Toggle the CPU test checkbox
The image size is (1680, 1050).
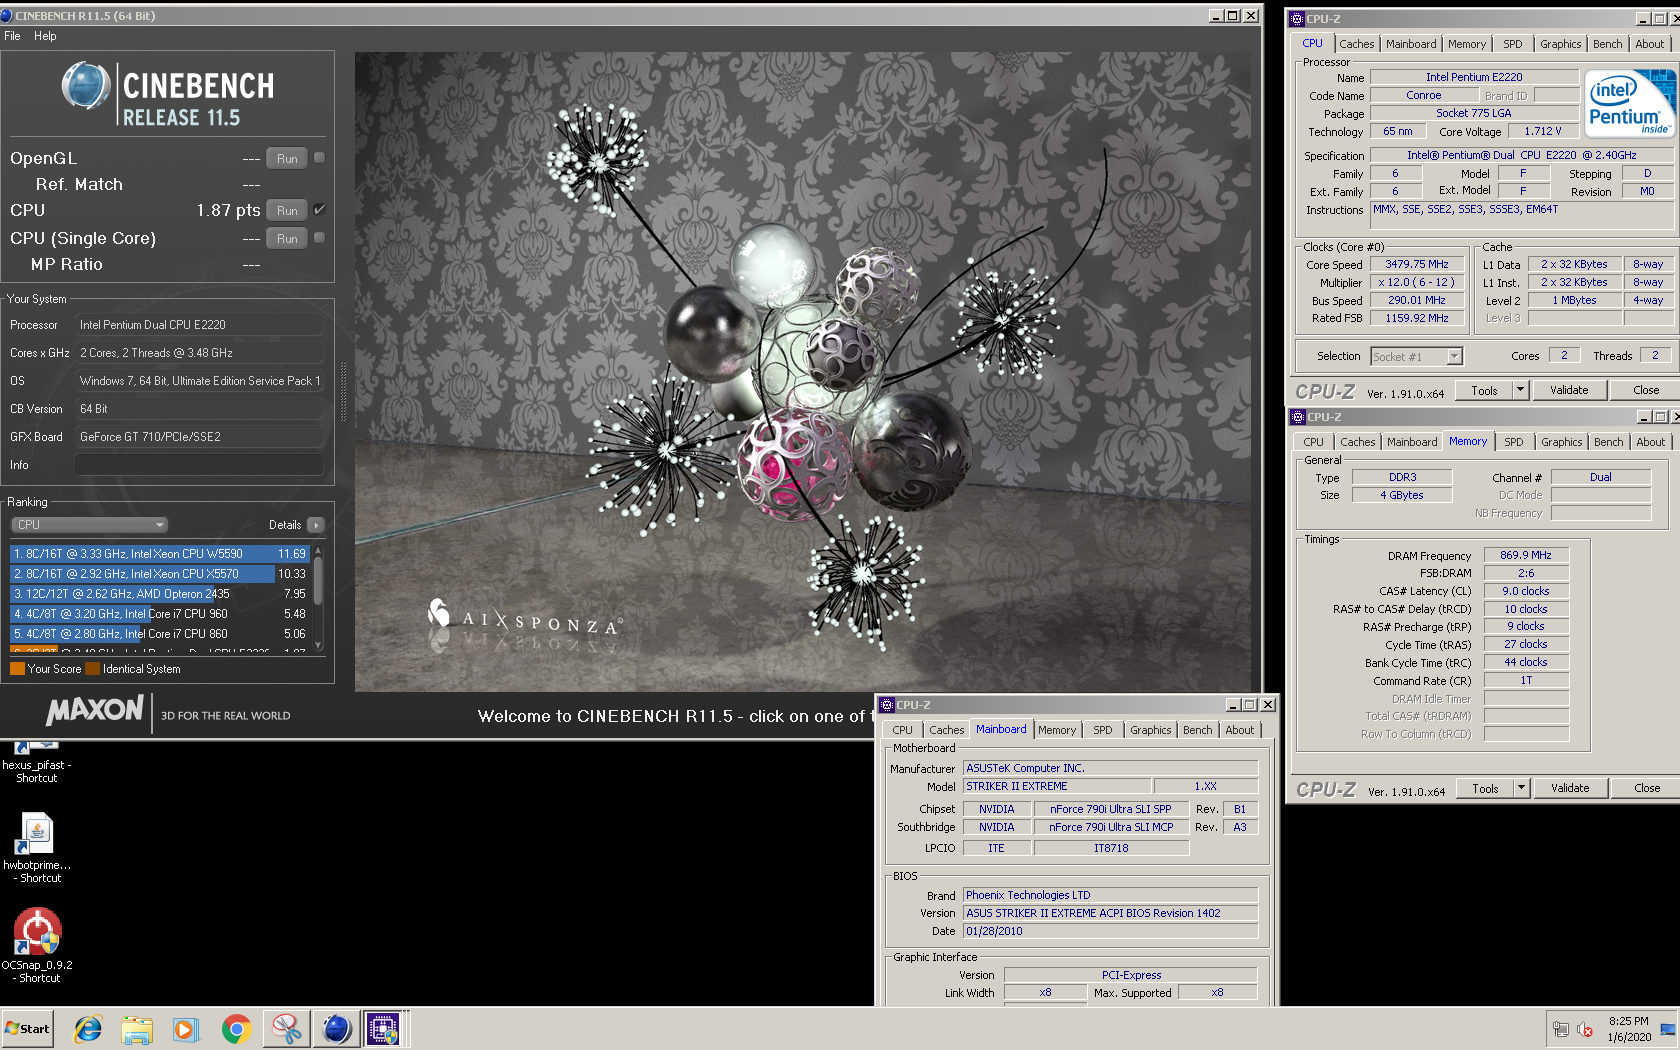(x=319, y=210)
